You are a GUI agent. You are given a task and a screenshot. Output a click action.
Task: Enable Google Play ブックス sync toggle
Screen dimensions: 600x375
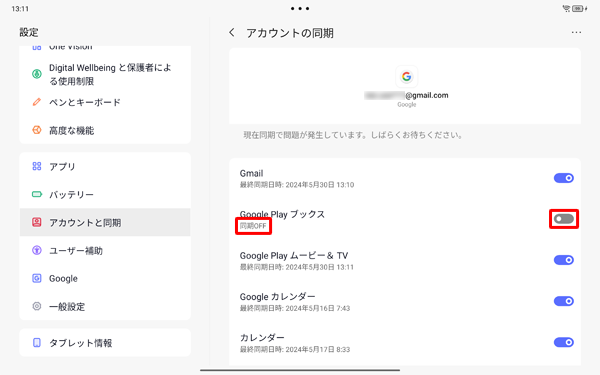pos(564,219)
